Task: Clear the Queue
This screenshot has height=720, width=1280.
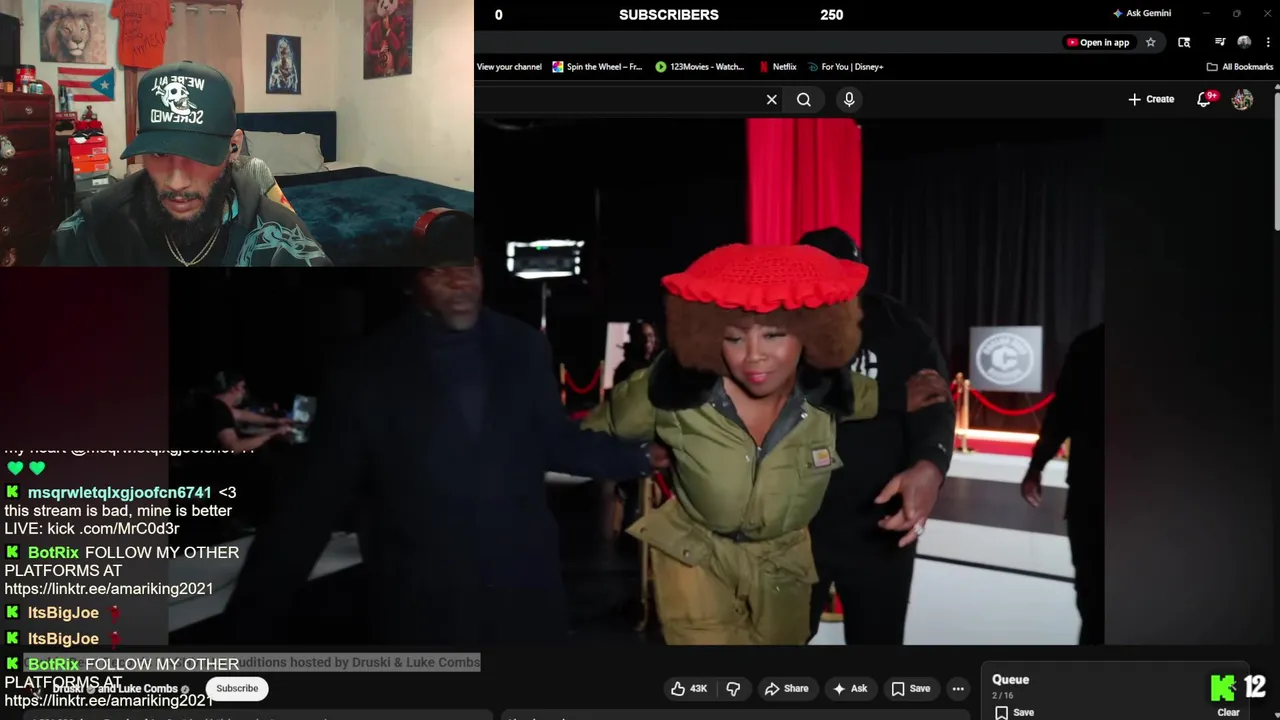Action: click(x=1228, y=712)
